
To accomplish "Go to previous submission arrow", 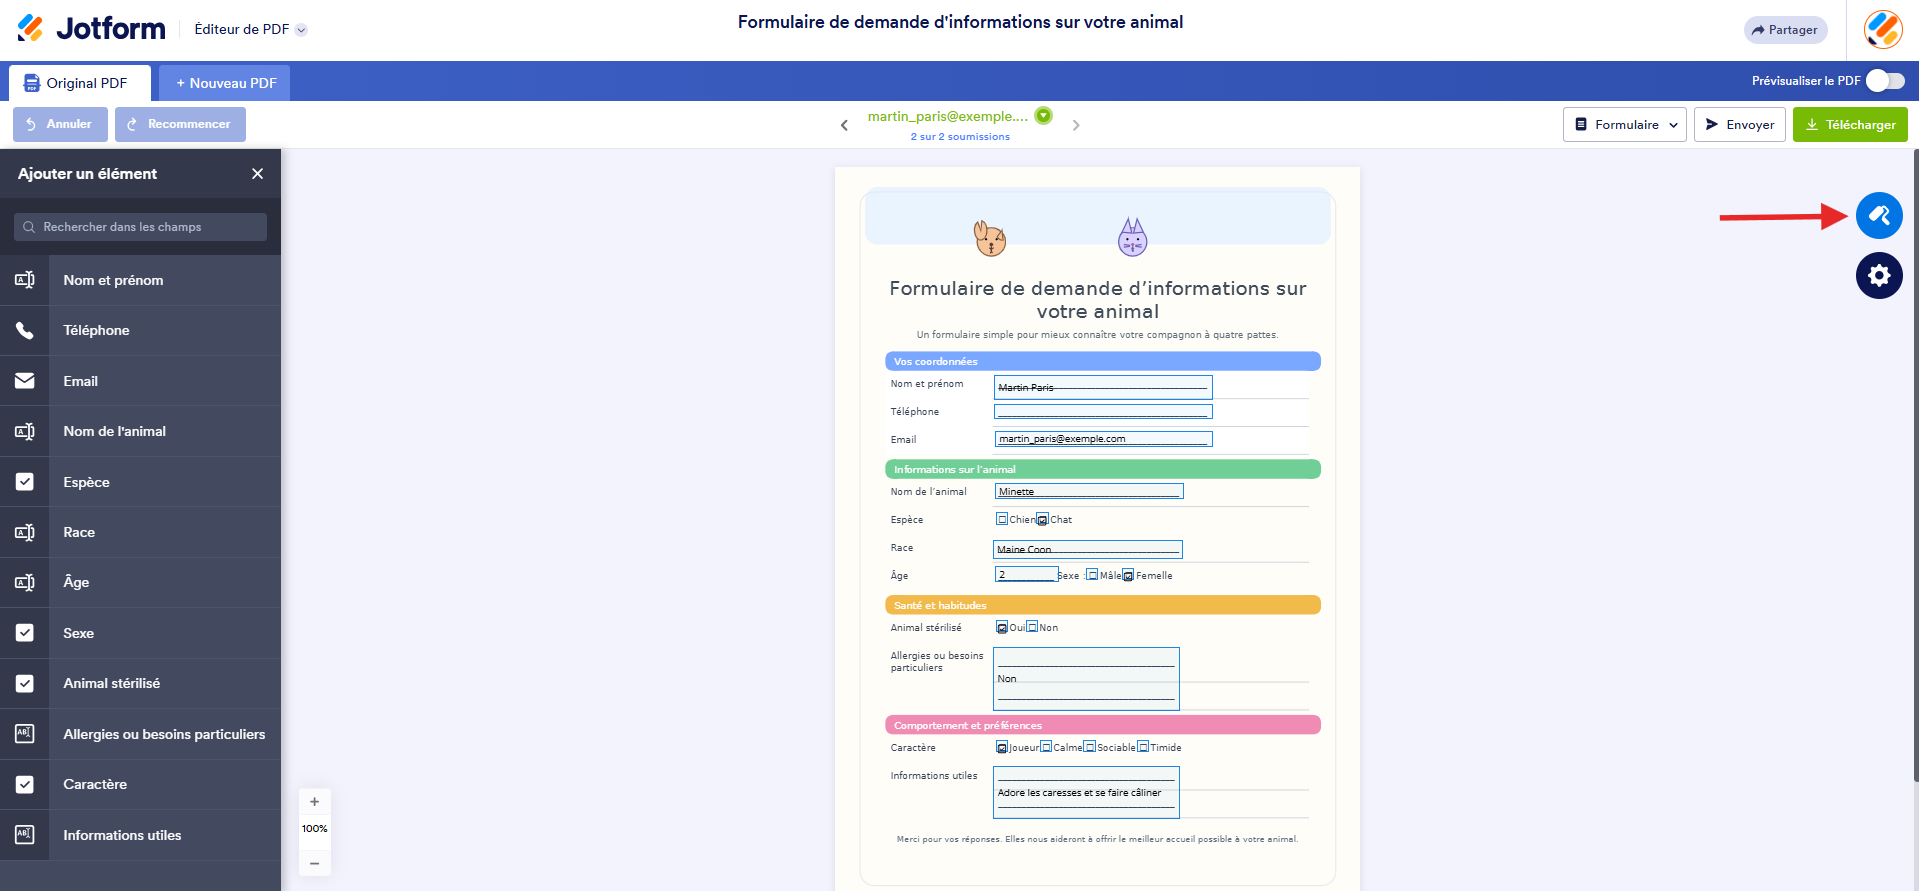I will coord(844,125).
